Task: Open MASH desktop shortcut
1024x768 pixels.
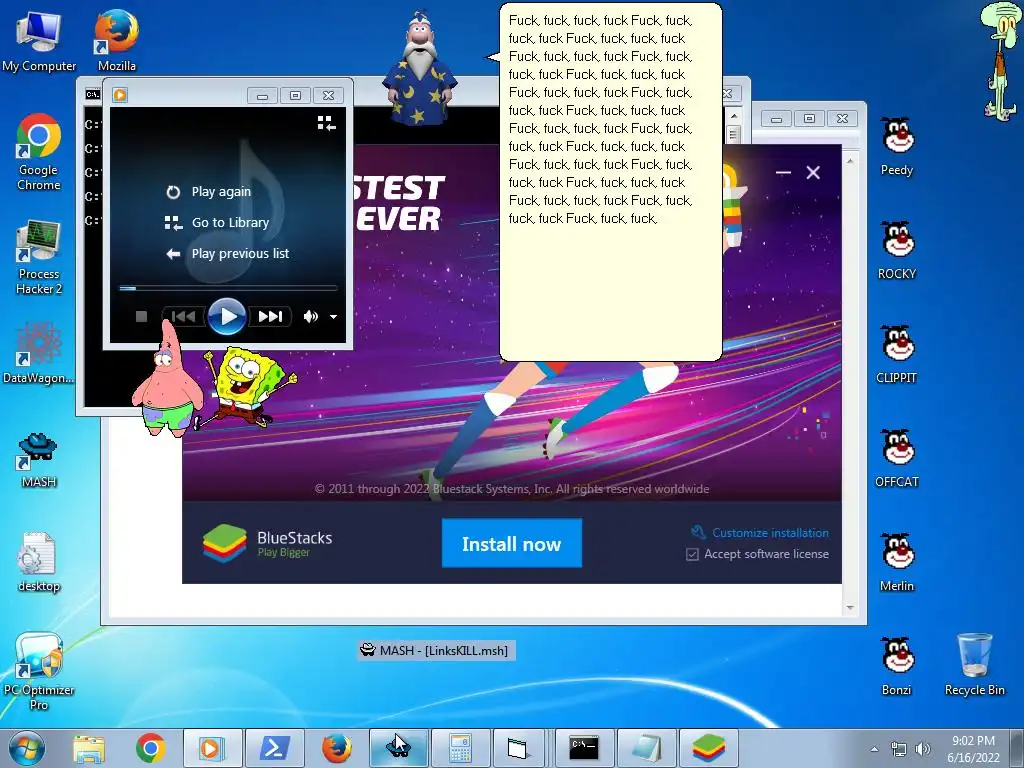Action: tap(39, 460)
